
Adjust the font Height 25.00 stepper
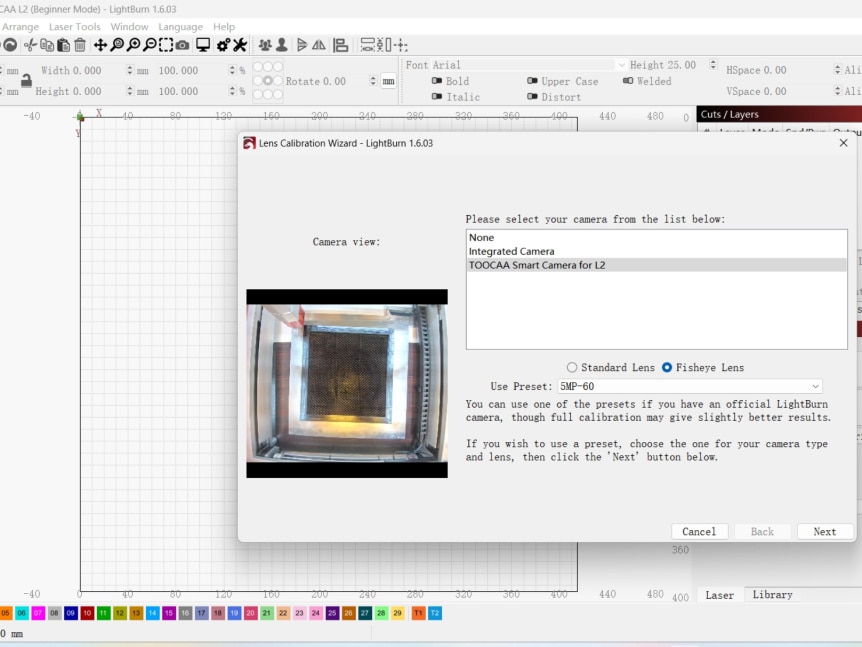[713, 65]
